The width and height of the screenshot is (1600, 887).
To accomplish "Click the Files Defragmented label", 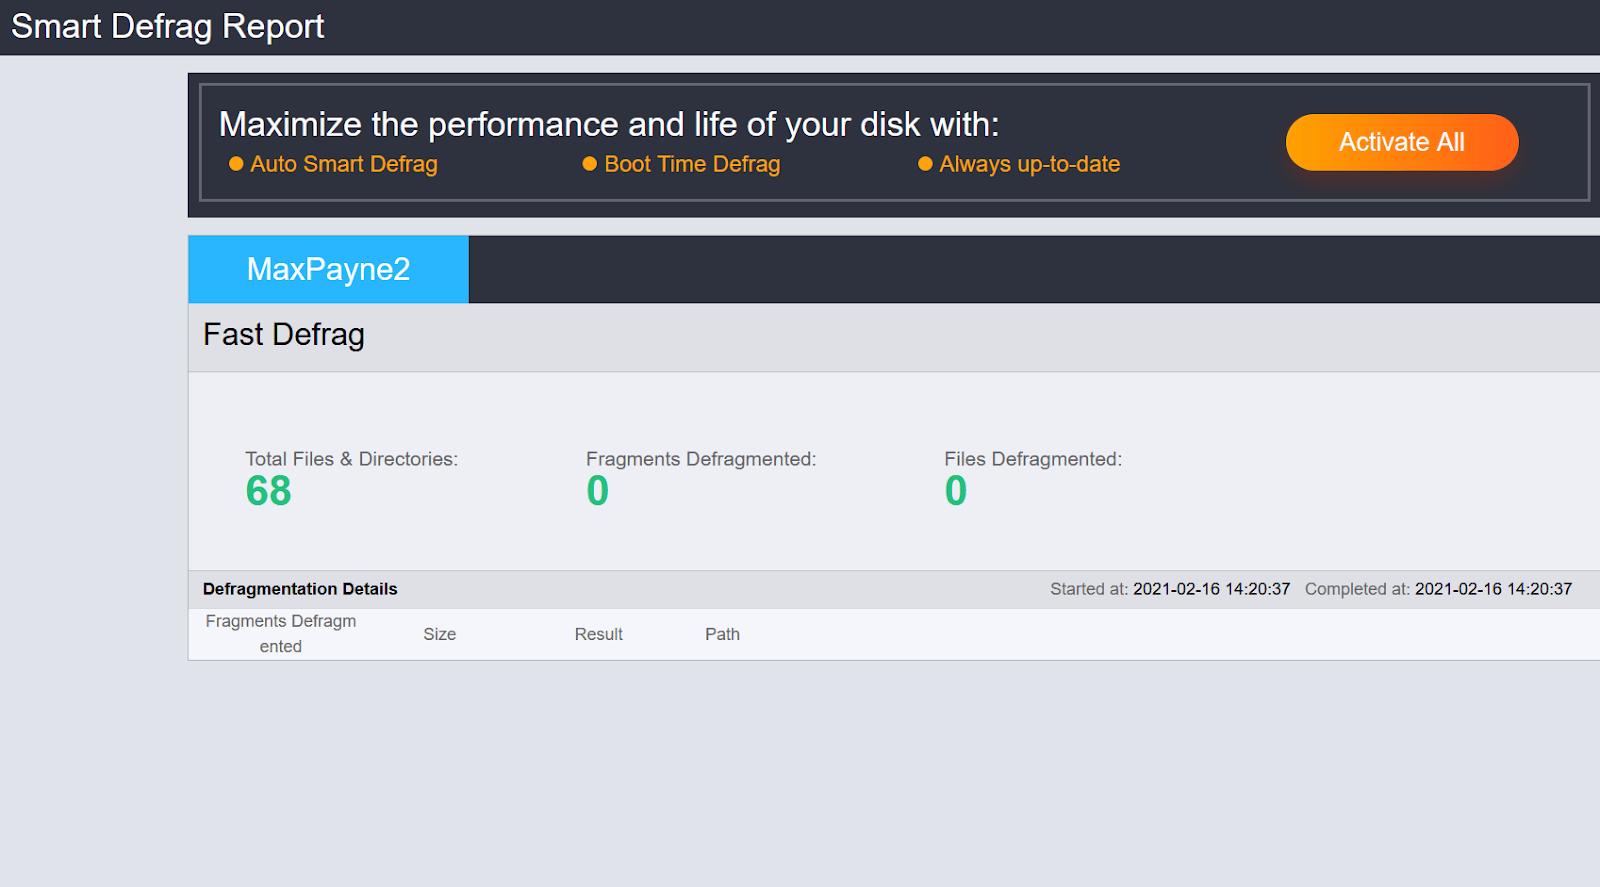I will coord(1033,459).
